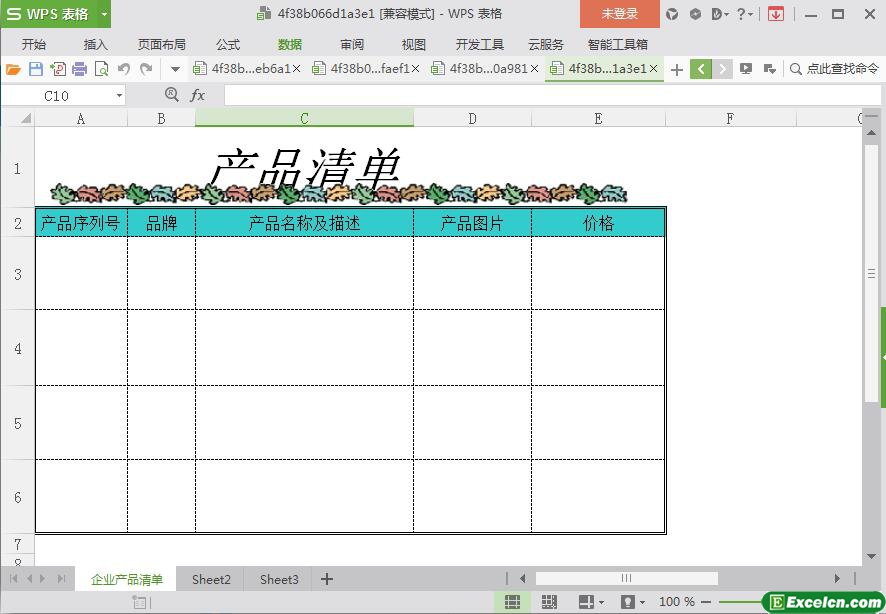This screenshot has width=886, height=614.
Task: Expand the quick access toolbar dropdown
Action: pyautogui.click(x=175, y=69)
